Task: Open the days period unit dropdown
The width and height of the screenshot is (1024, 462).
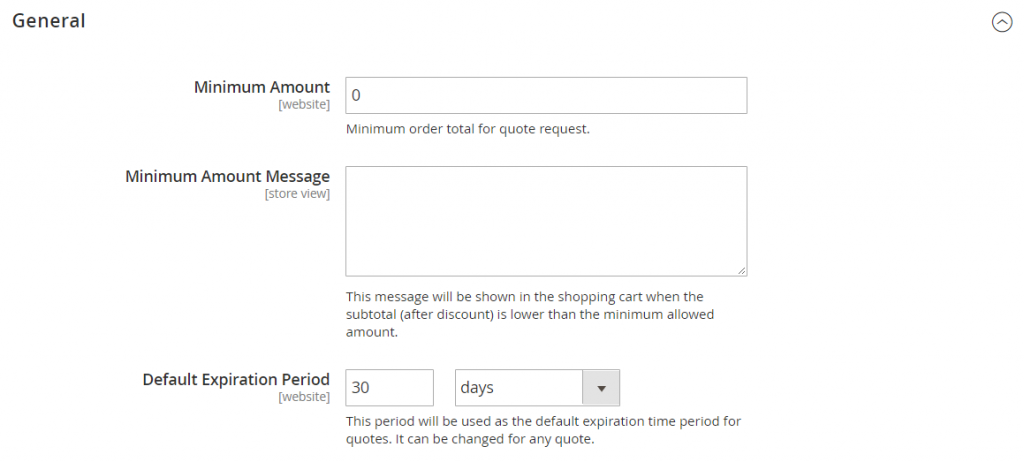Action: tap(537, 388)
